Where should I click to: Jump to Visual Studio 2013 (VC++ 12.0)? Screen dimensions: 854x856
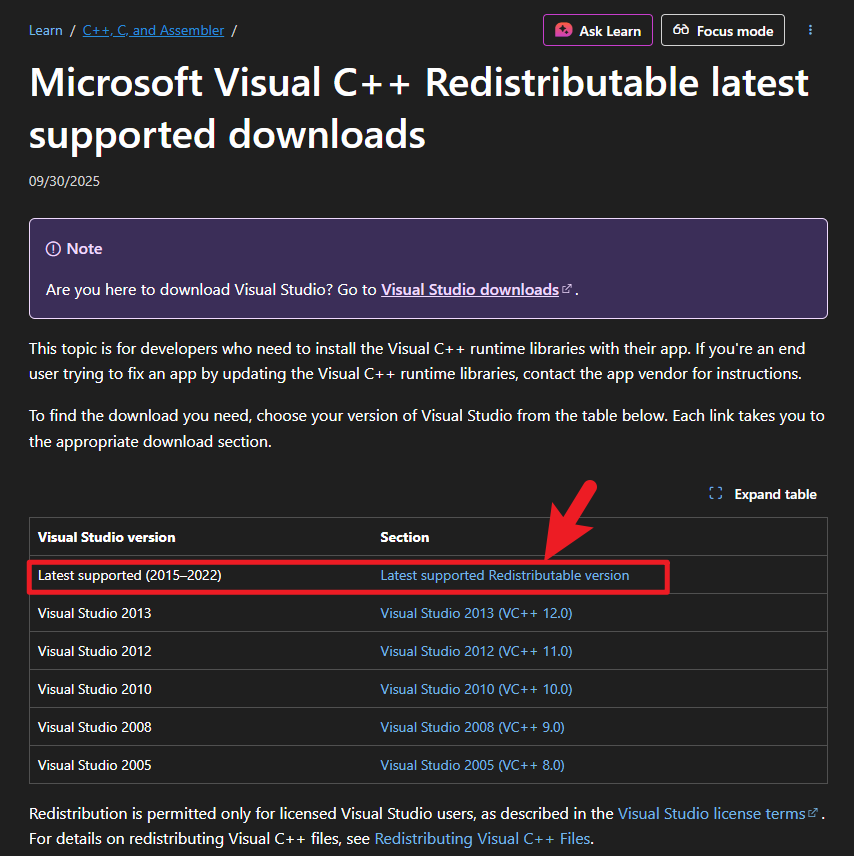click(476, 613)
